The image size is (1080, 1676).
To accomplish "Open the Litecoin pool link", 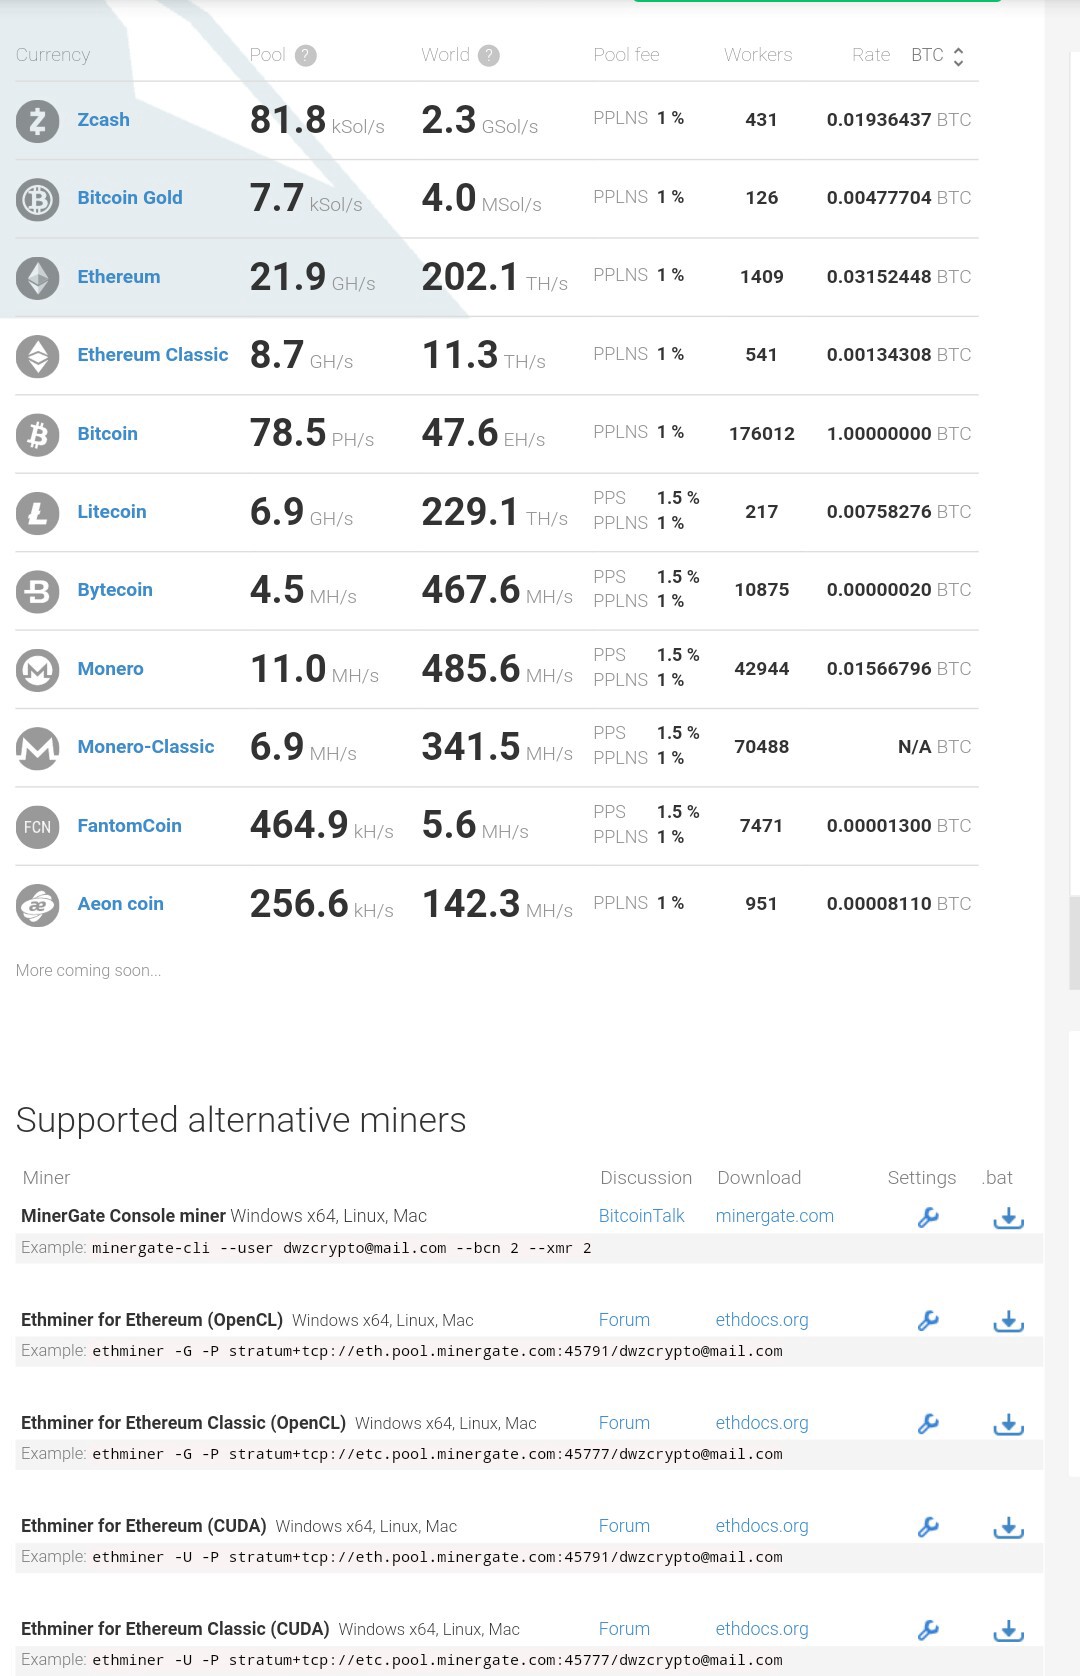I will (x=112, y=512).
